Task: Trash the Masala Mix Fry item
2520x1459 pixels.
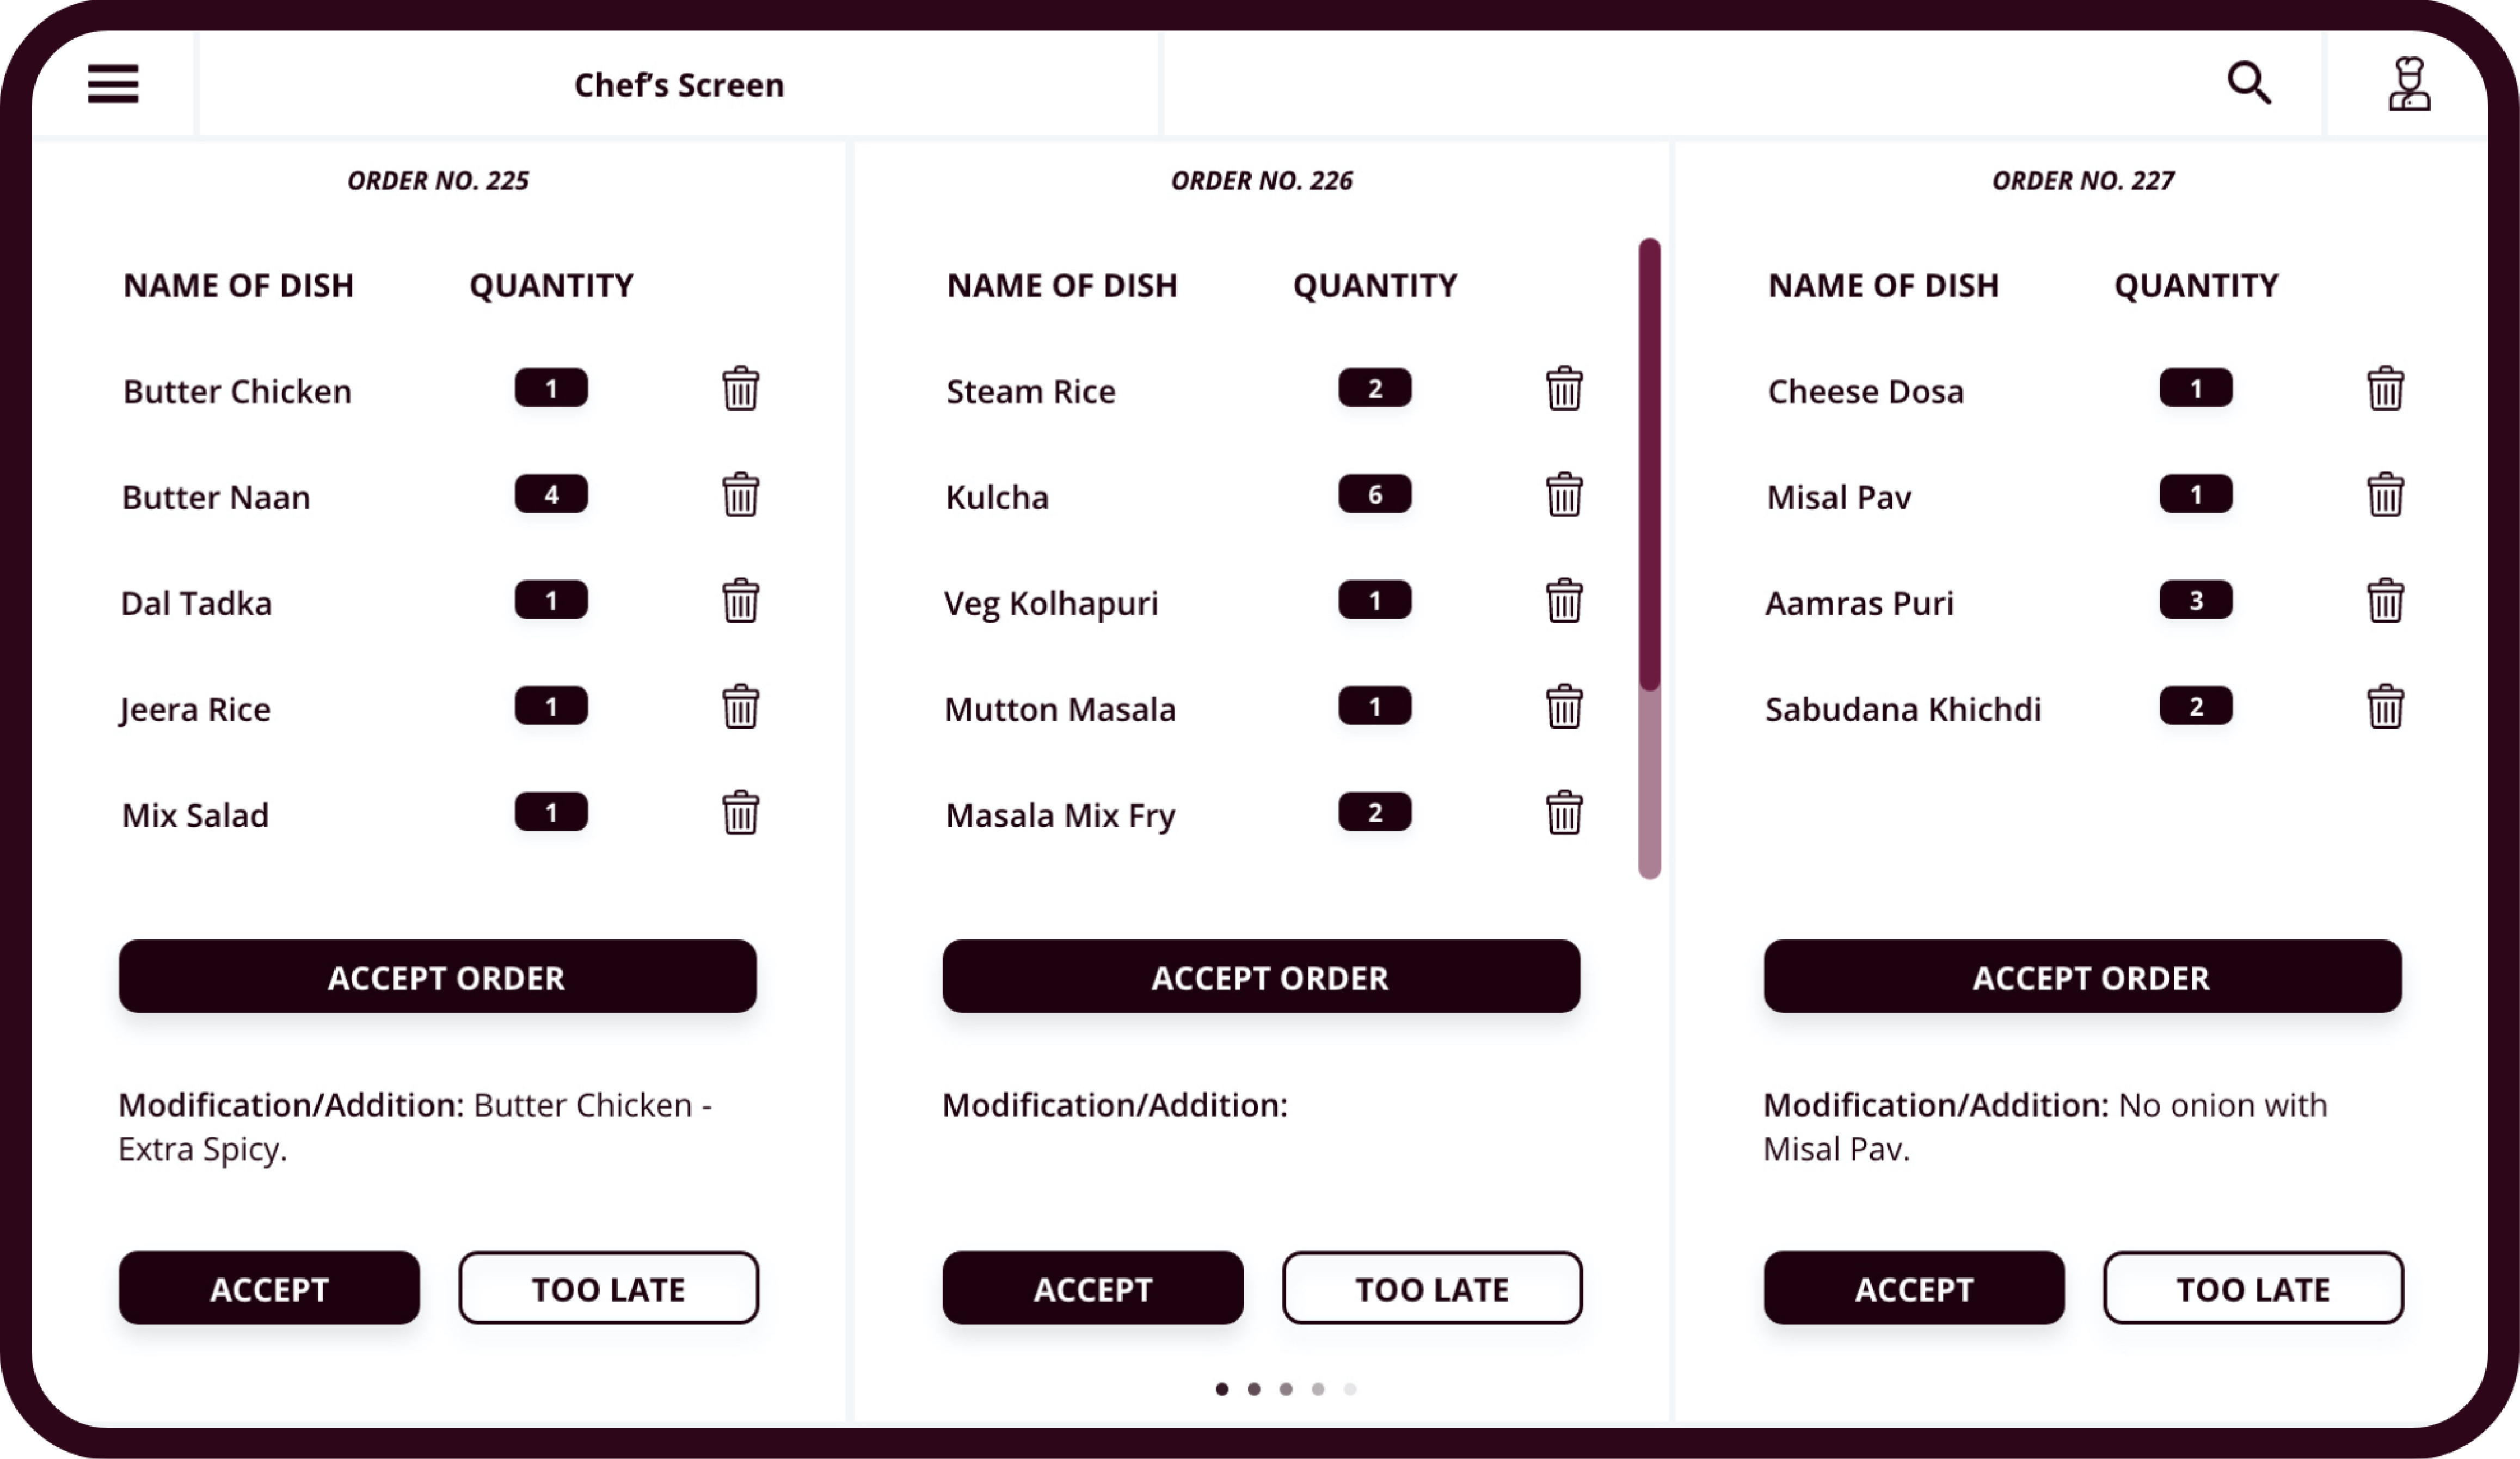Action: point(1564,812)
